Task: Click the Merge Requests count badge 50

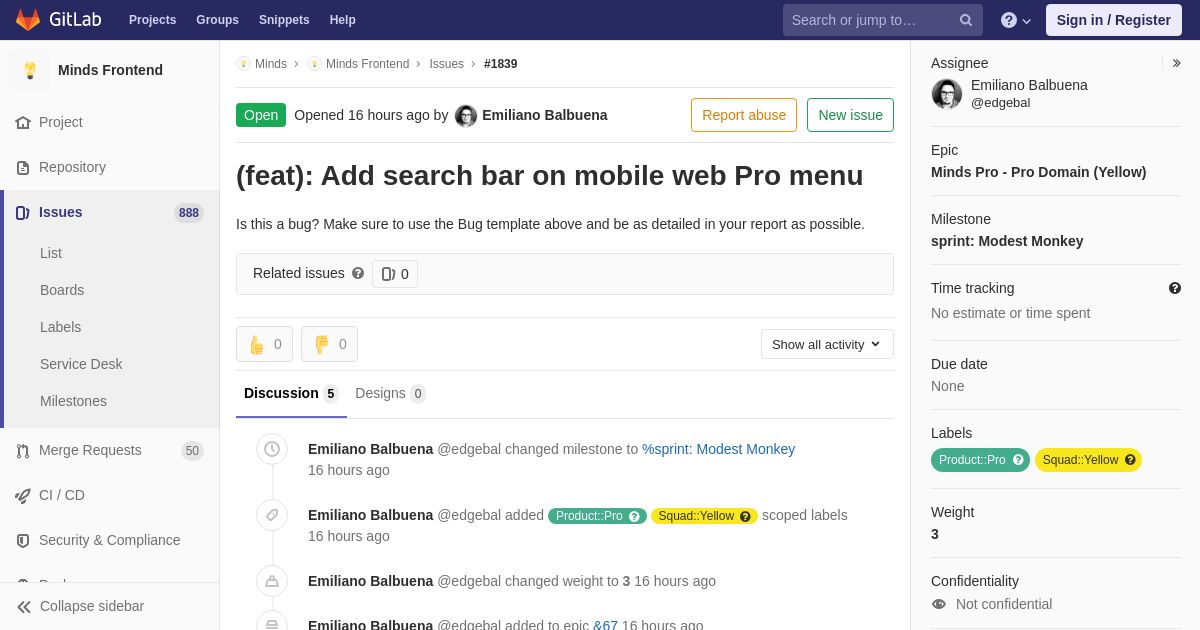Action: 192,451
